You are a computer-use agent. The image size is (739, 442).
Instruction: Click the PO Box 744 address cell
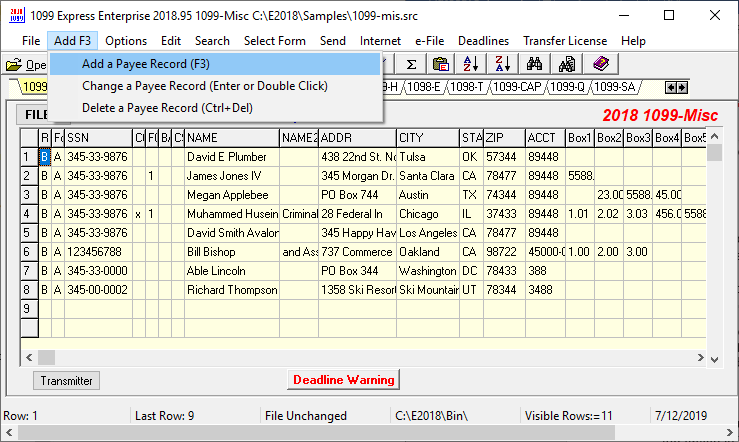(358, 195)
